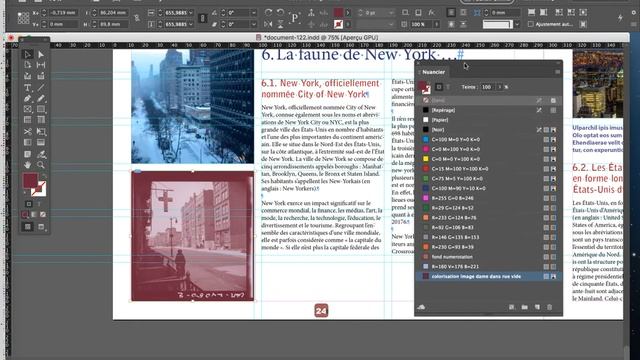Click the new swatch icon in Nuancier panel
640x360 pixels.
click(x=537, y=307)
